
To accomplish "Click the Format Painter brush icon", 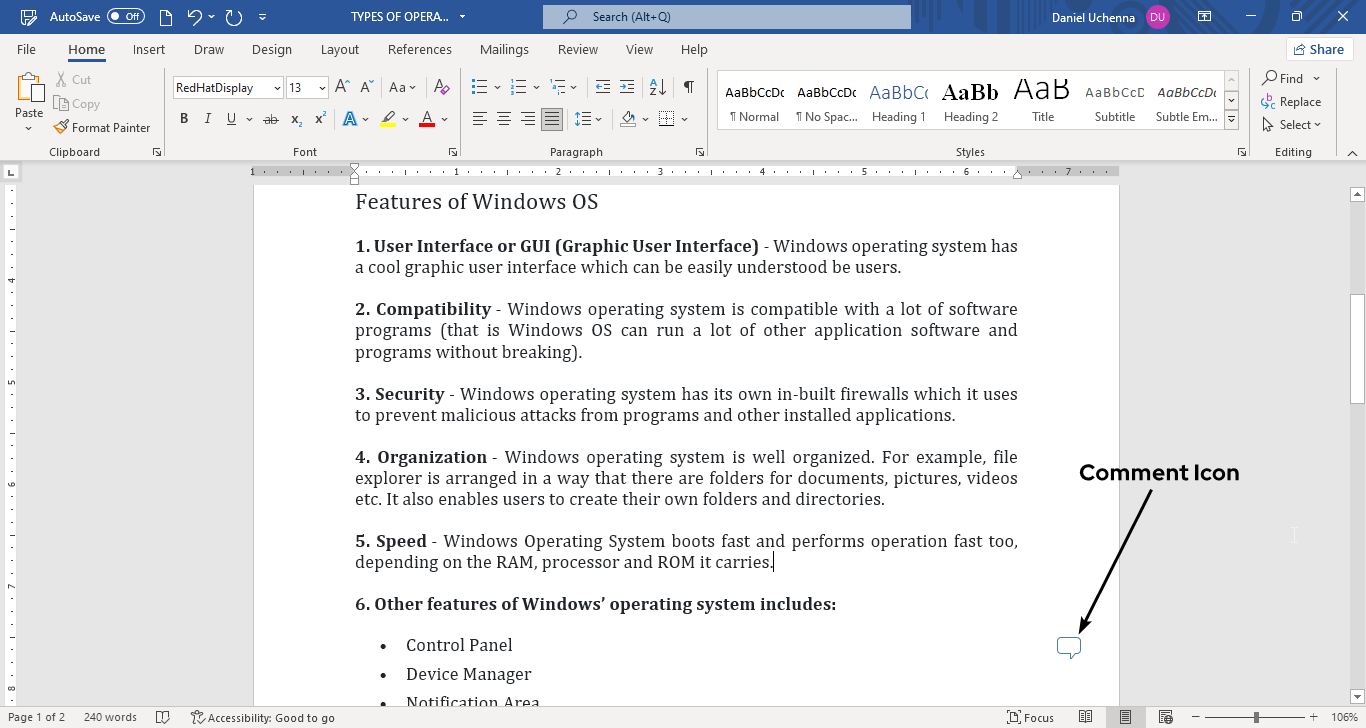I will click(61, 127).
